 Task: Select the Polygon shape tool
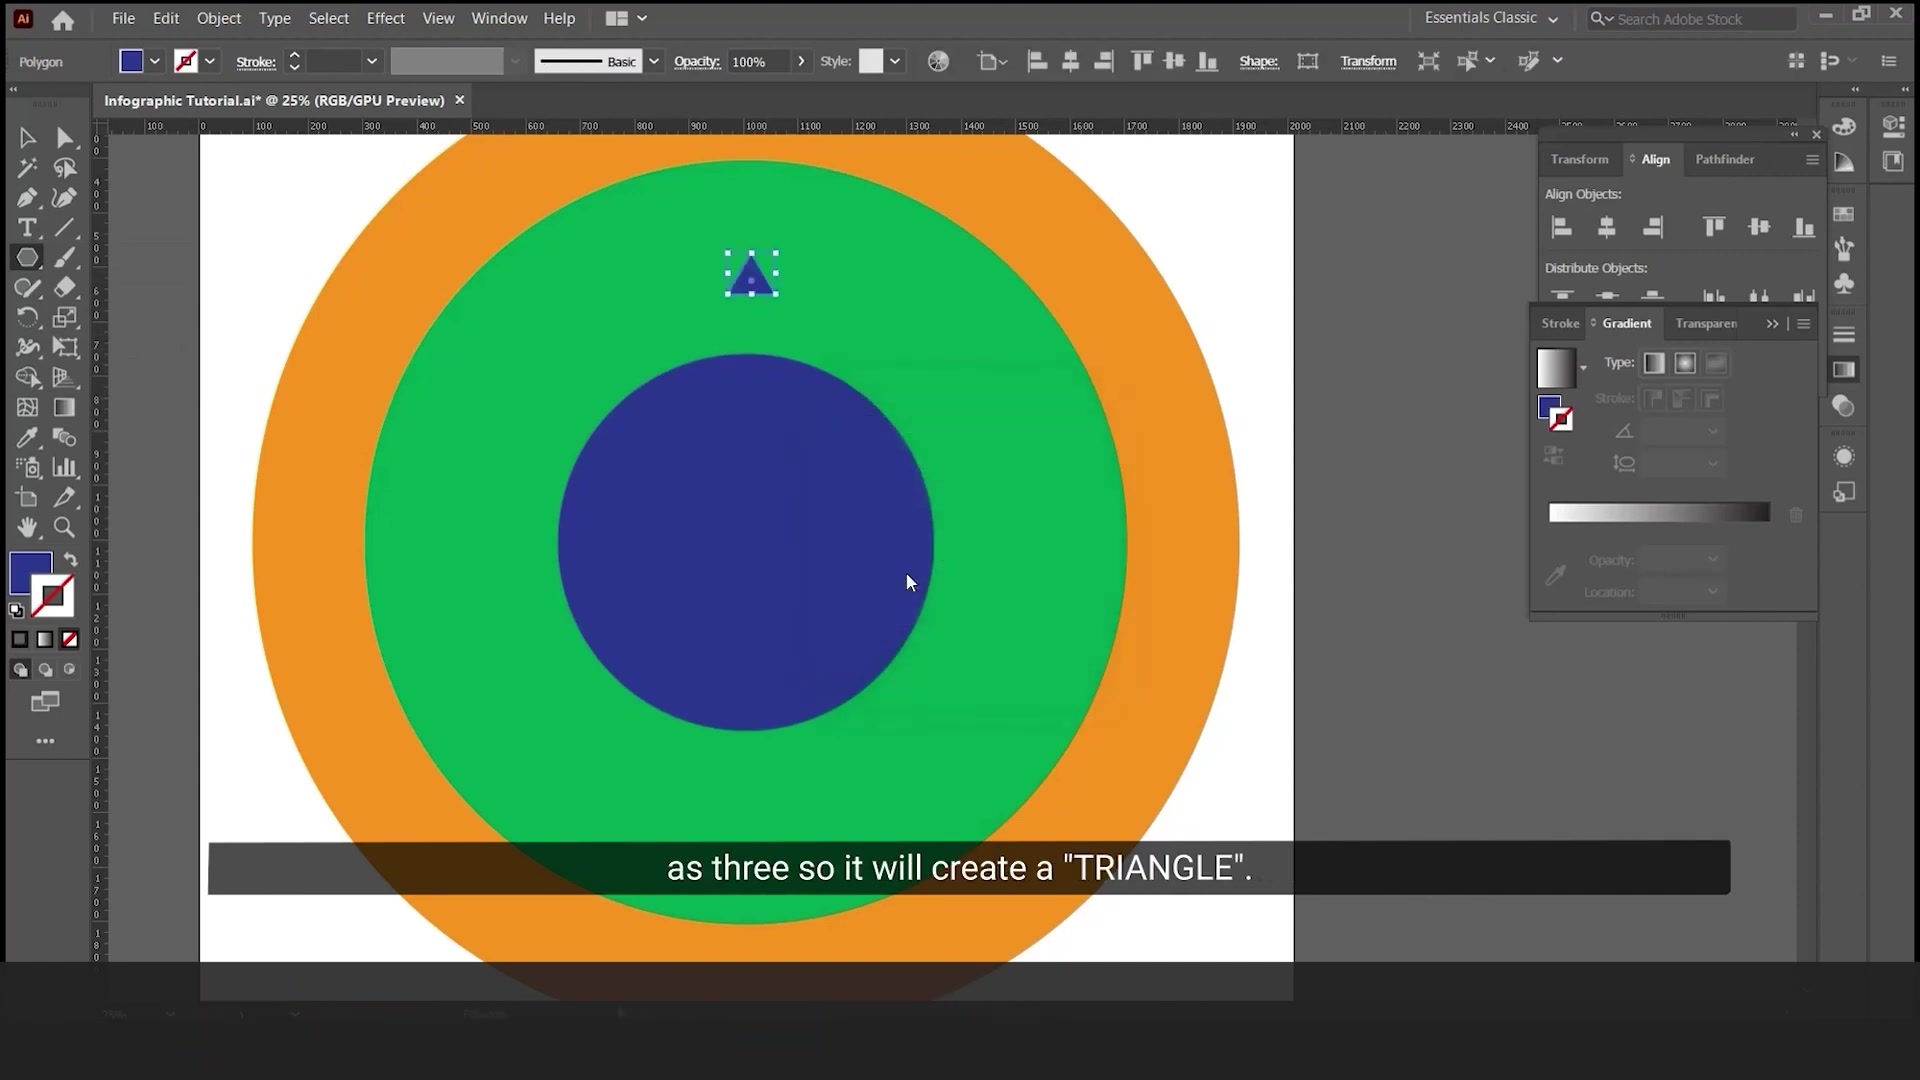[27, 258]
